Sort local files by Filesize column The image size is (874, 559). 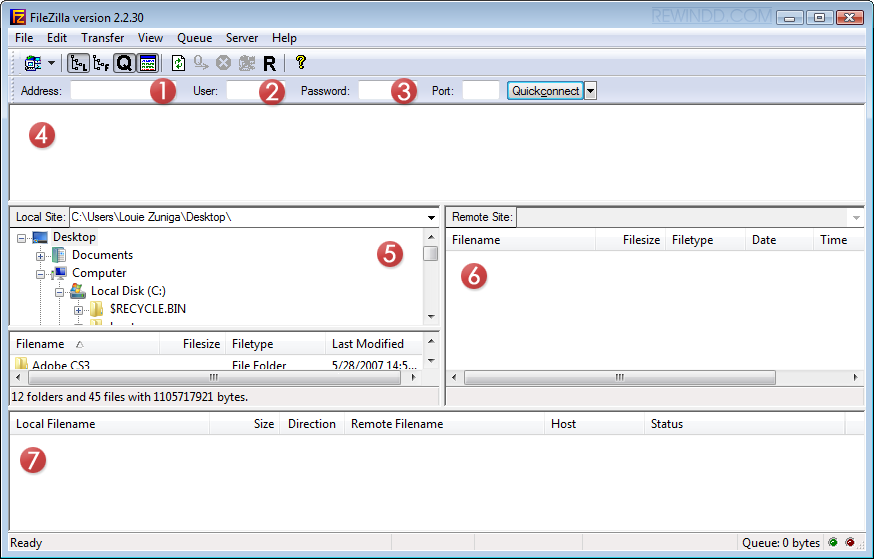coord(193,344)
